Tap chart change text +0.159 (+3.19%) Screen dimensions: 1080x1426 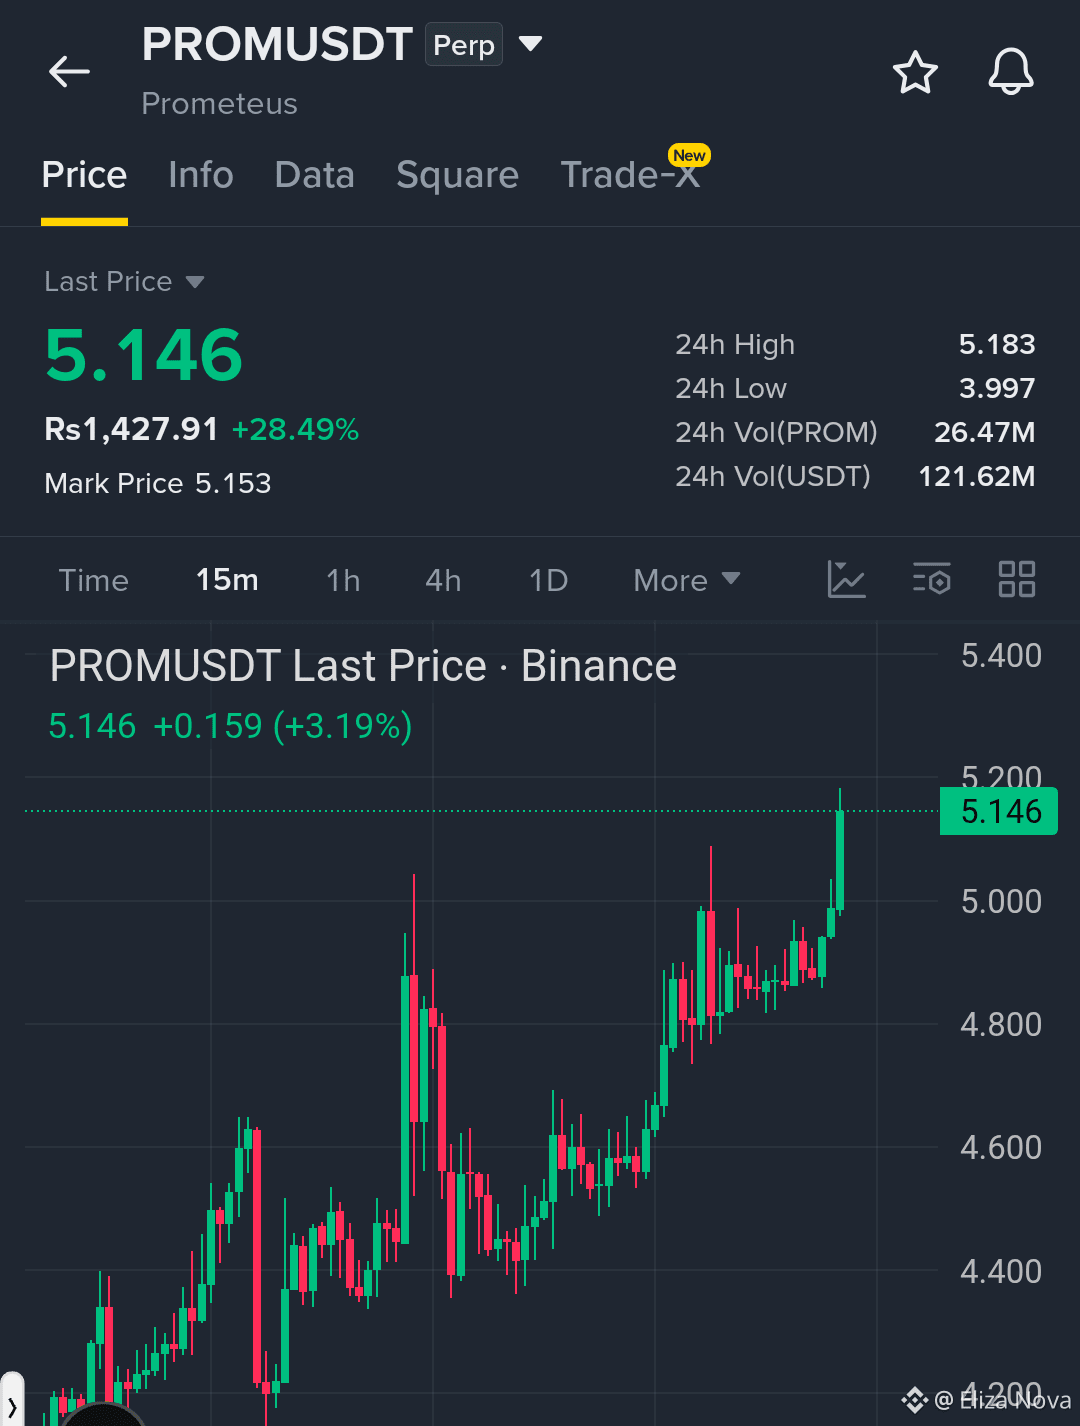click(x=283, y=726)
